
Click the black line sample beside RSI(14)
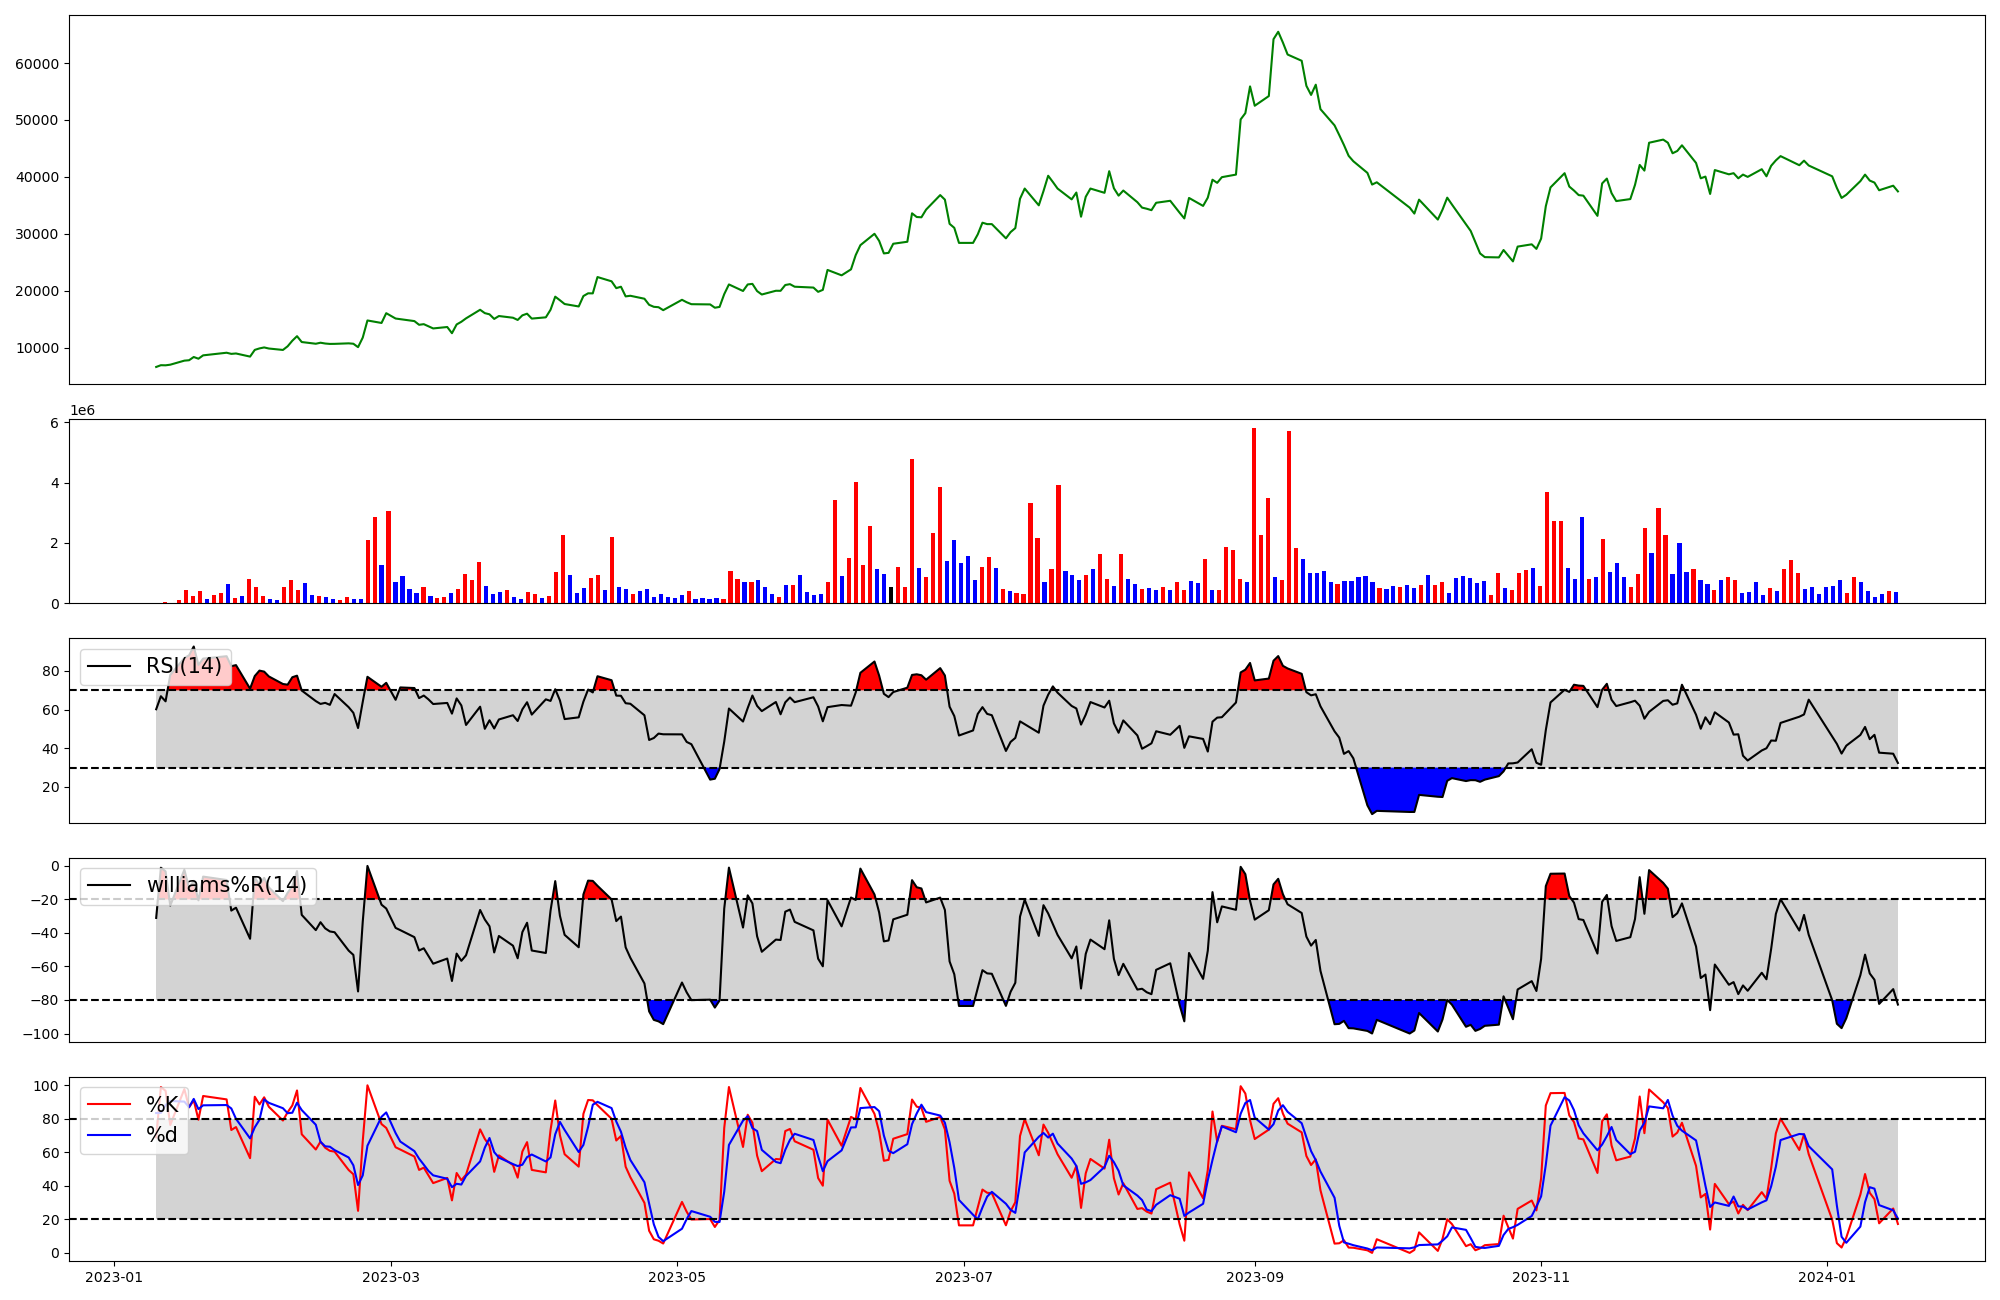109,666
